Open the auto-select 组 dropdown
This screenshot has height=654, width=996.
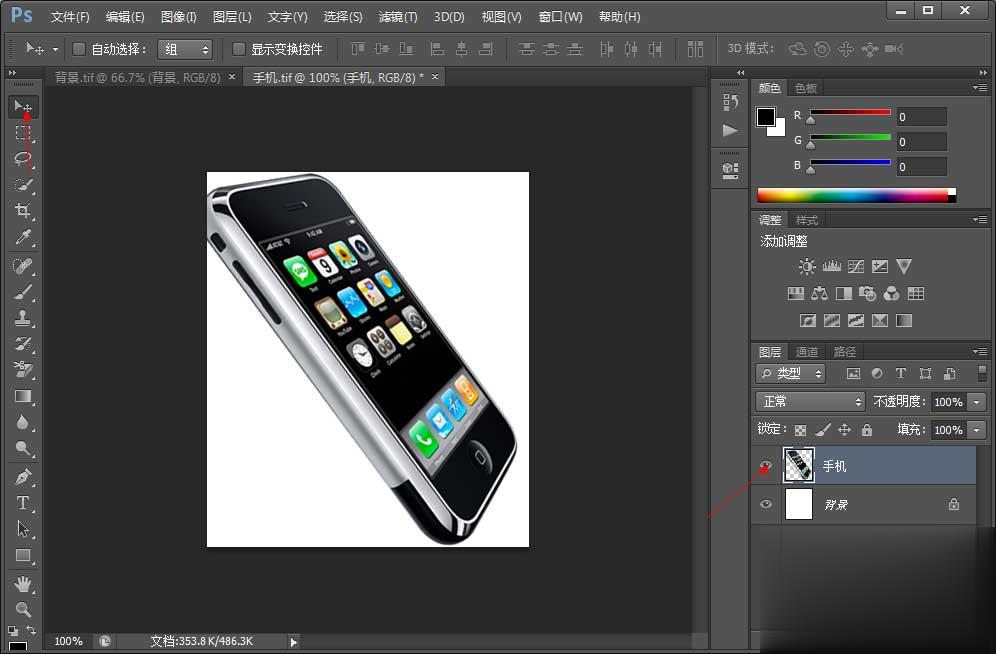[185, 49]
